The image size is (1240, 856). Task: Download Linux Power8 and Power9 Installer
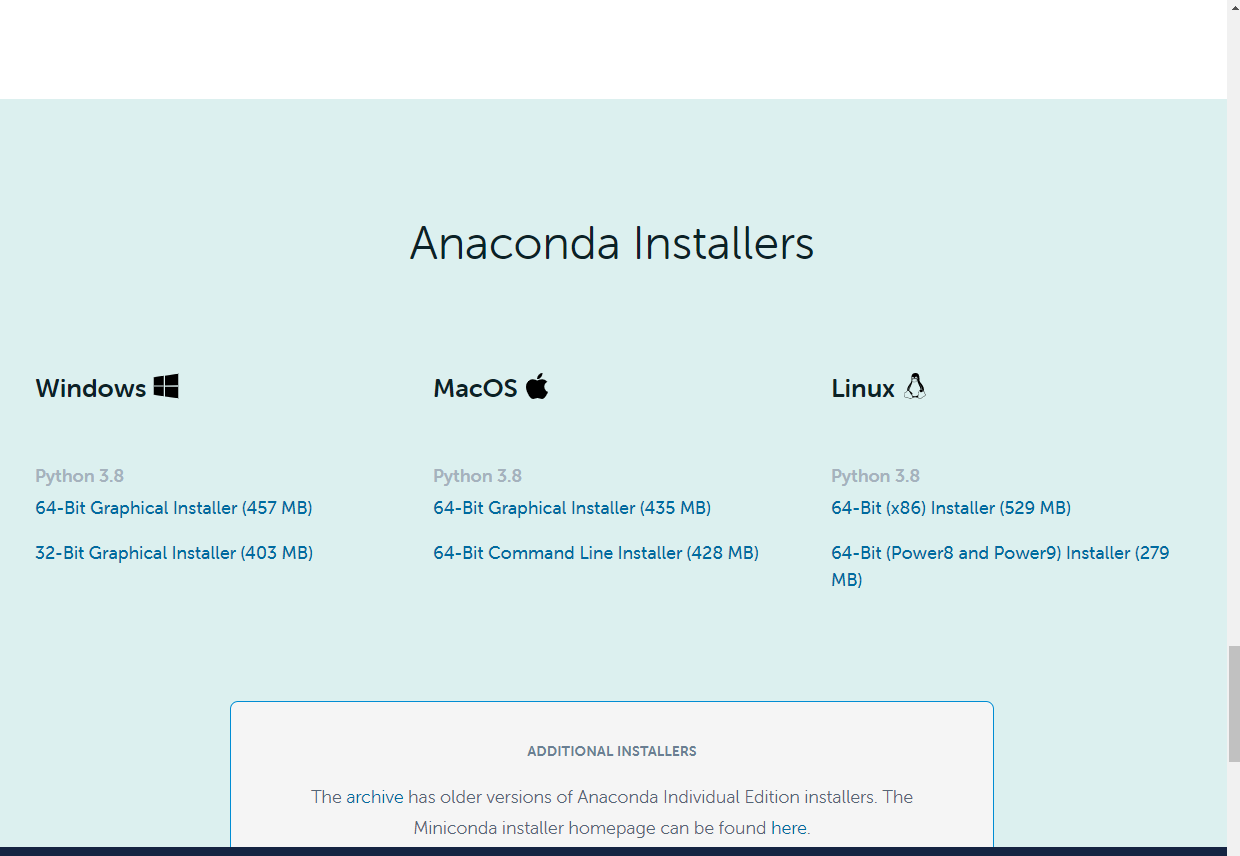[1000, 566]
